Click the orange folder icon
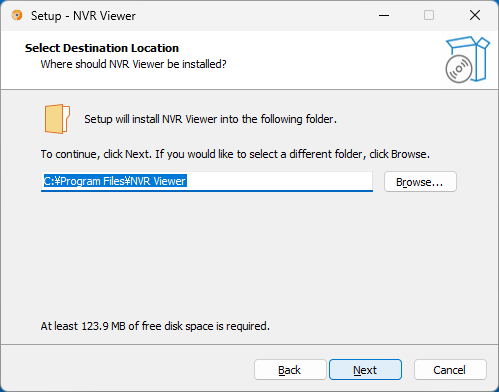Viewport: 499px width, 392px height. coord(57,119)
